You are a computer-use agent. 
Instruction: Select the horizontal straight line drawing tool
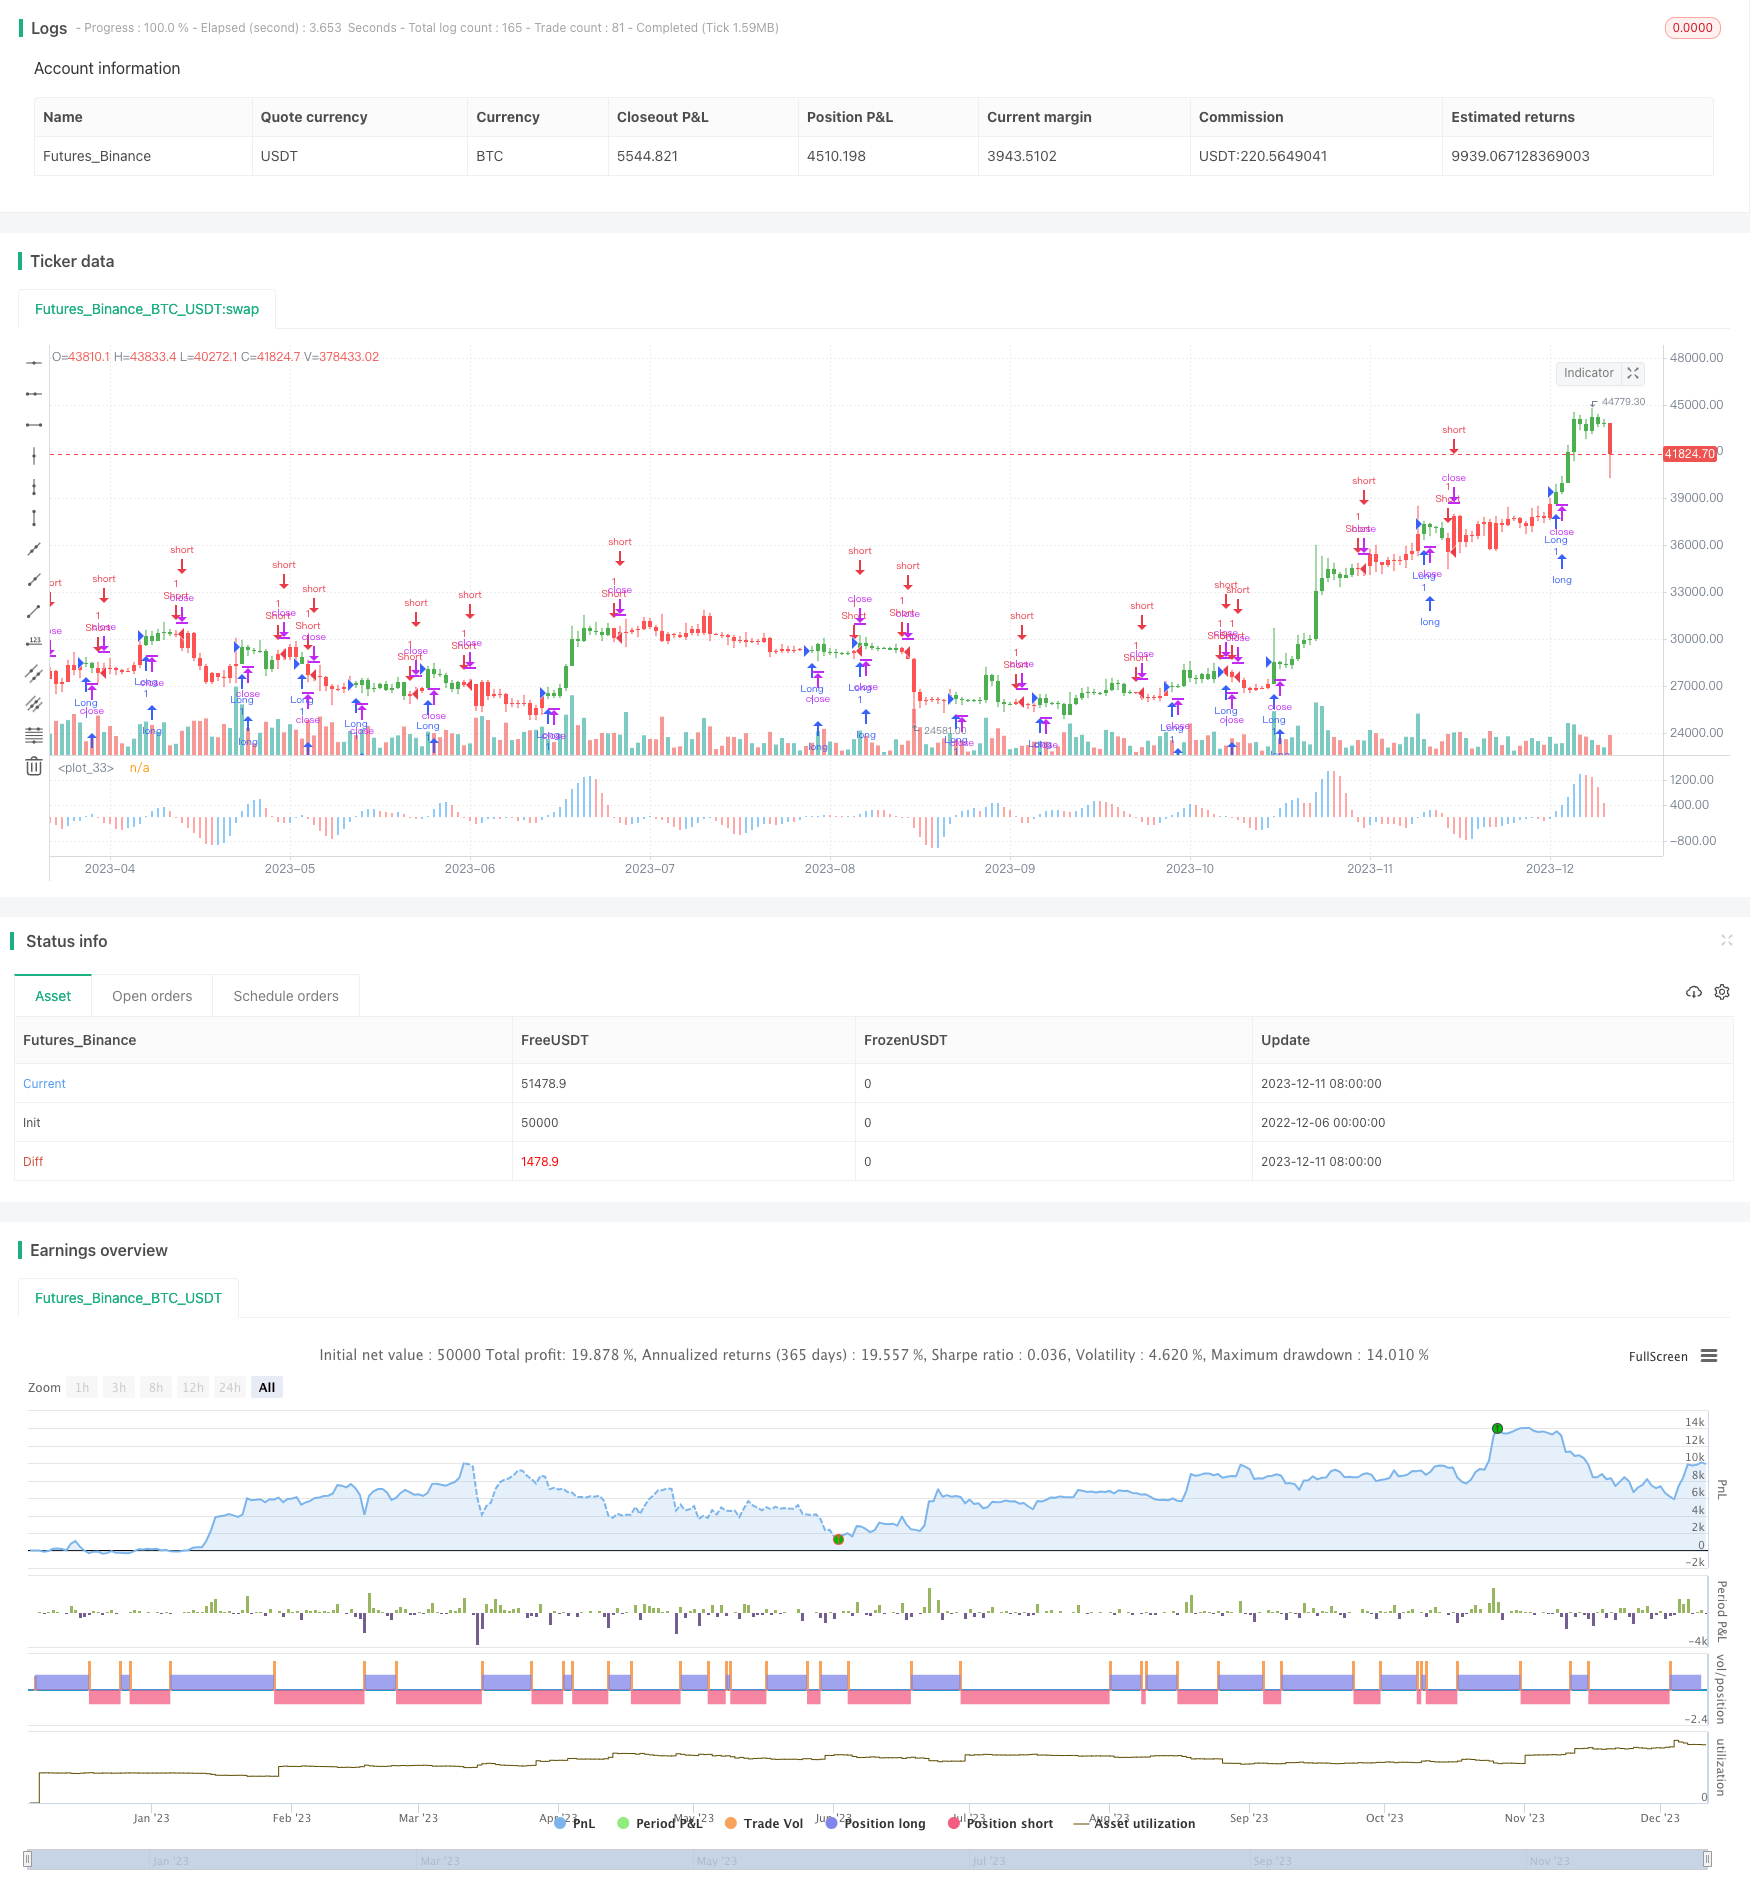click(34, 363)
